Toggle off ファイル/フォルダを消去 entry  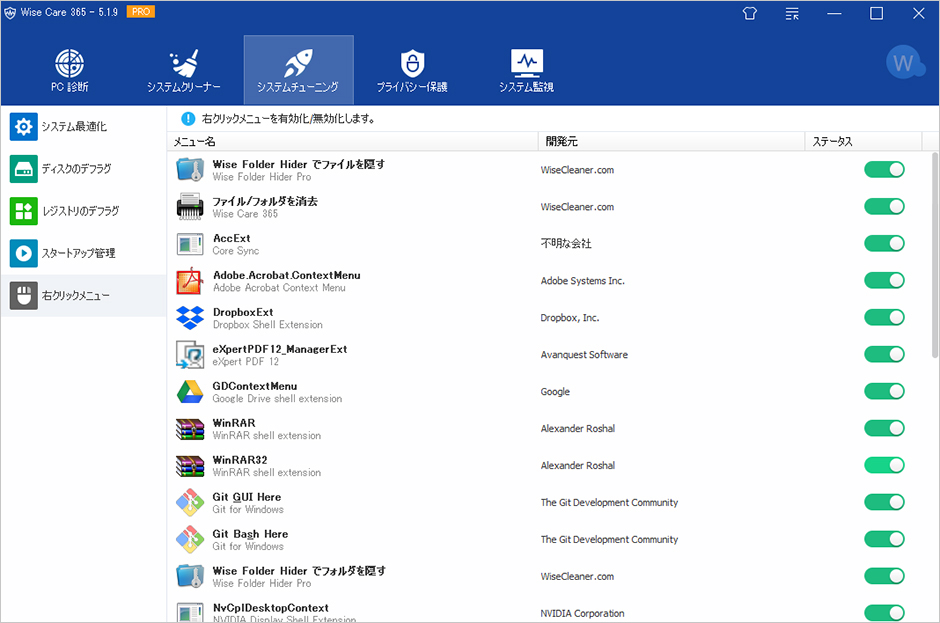(884, 207)
